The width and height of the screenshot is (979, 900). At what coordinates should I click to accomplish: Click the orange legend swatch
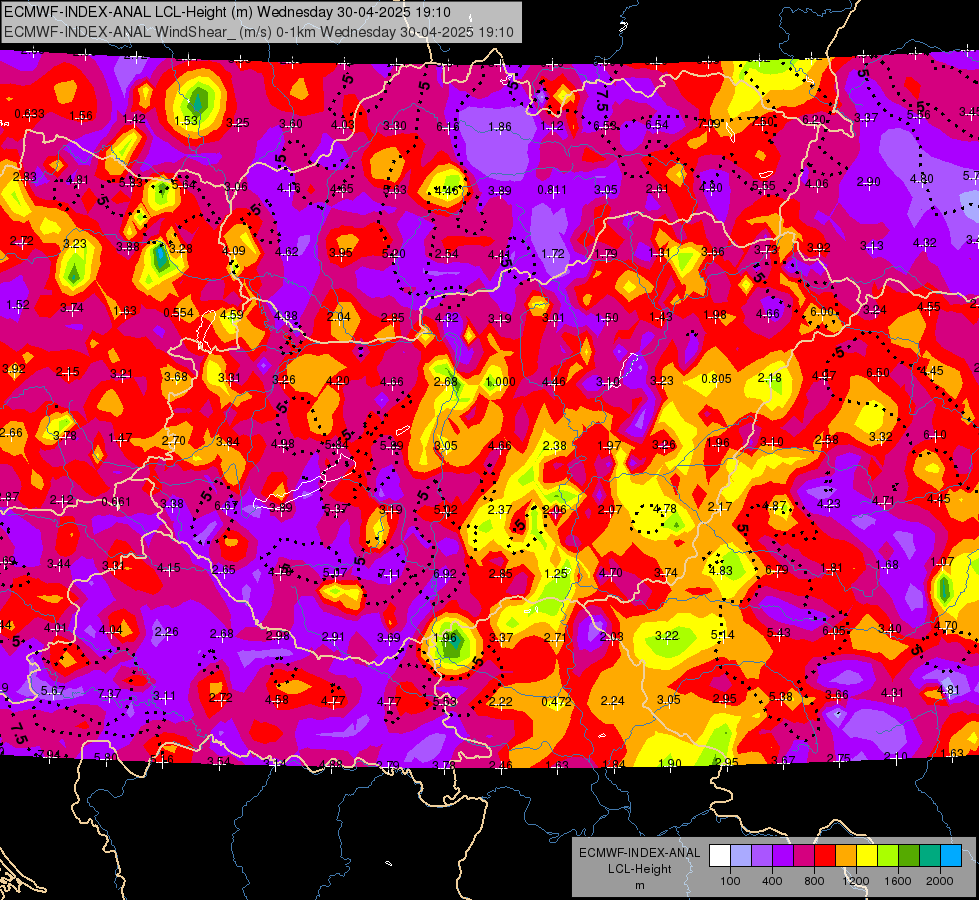(846, 856)
